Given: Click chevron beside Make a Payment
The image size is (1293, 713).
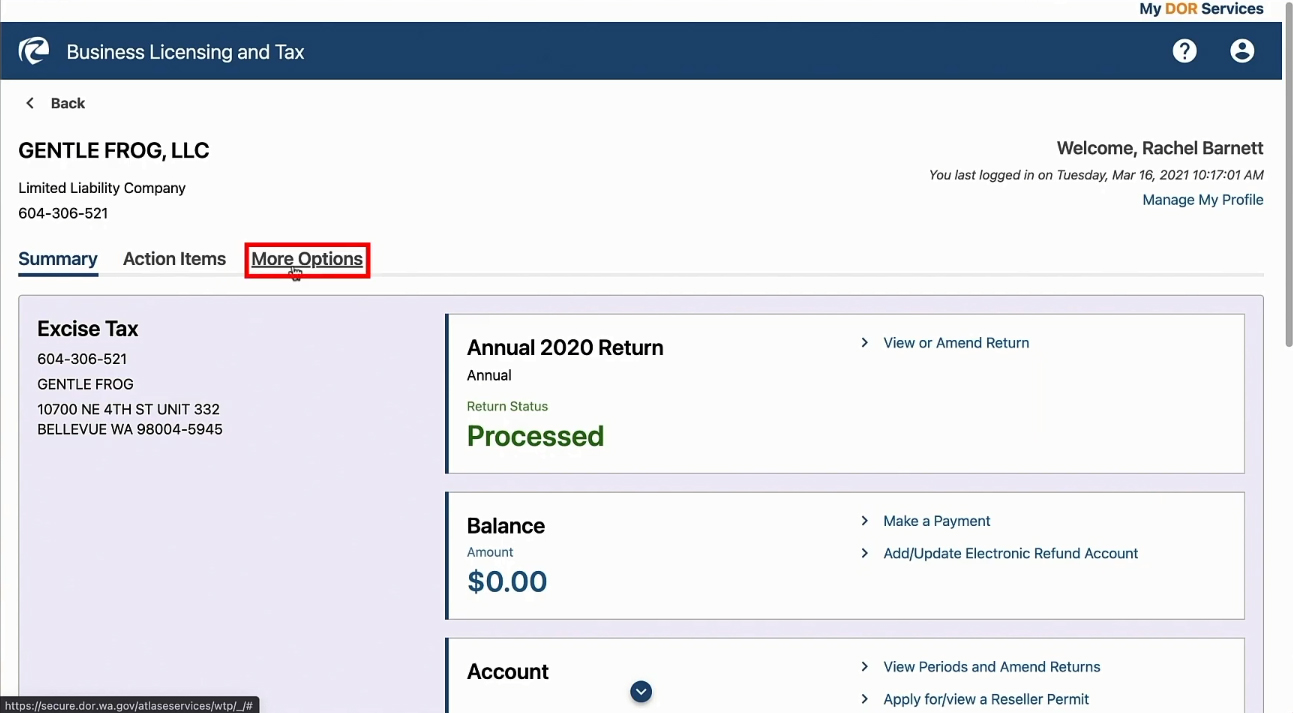Looking at the screenshot, I should [864, 521].
